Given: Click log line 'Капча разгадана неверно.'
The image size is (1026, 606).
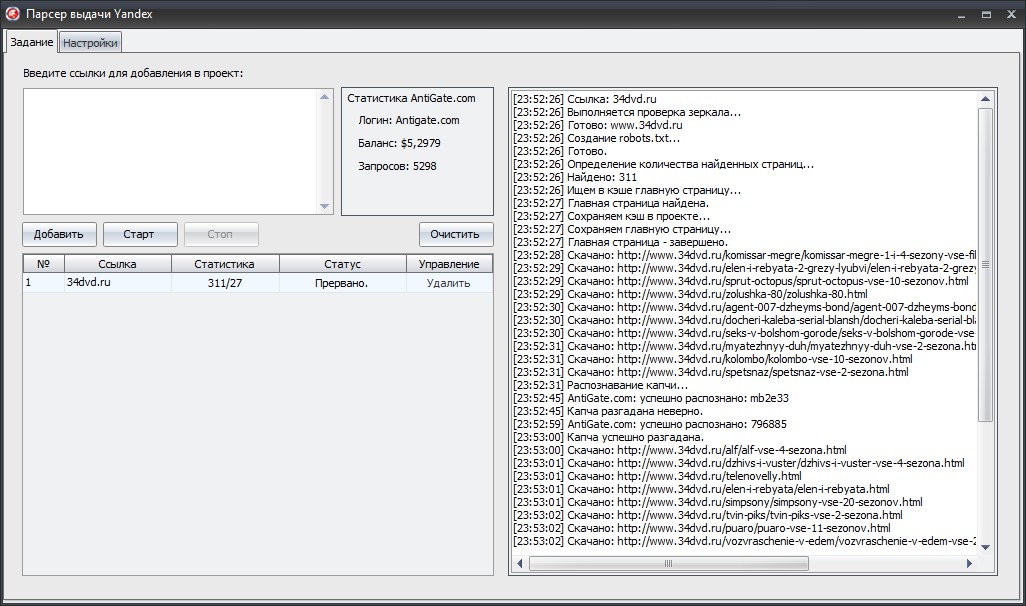Looking at the screenshot, I should [608, 411].
